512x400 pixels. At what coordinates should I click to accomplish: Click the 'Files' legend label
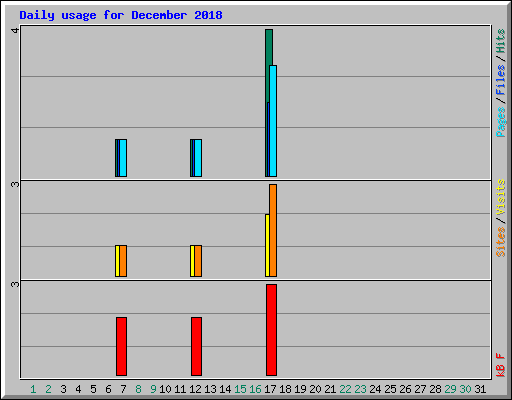click(x=500, y=80)
